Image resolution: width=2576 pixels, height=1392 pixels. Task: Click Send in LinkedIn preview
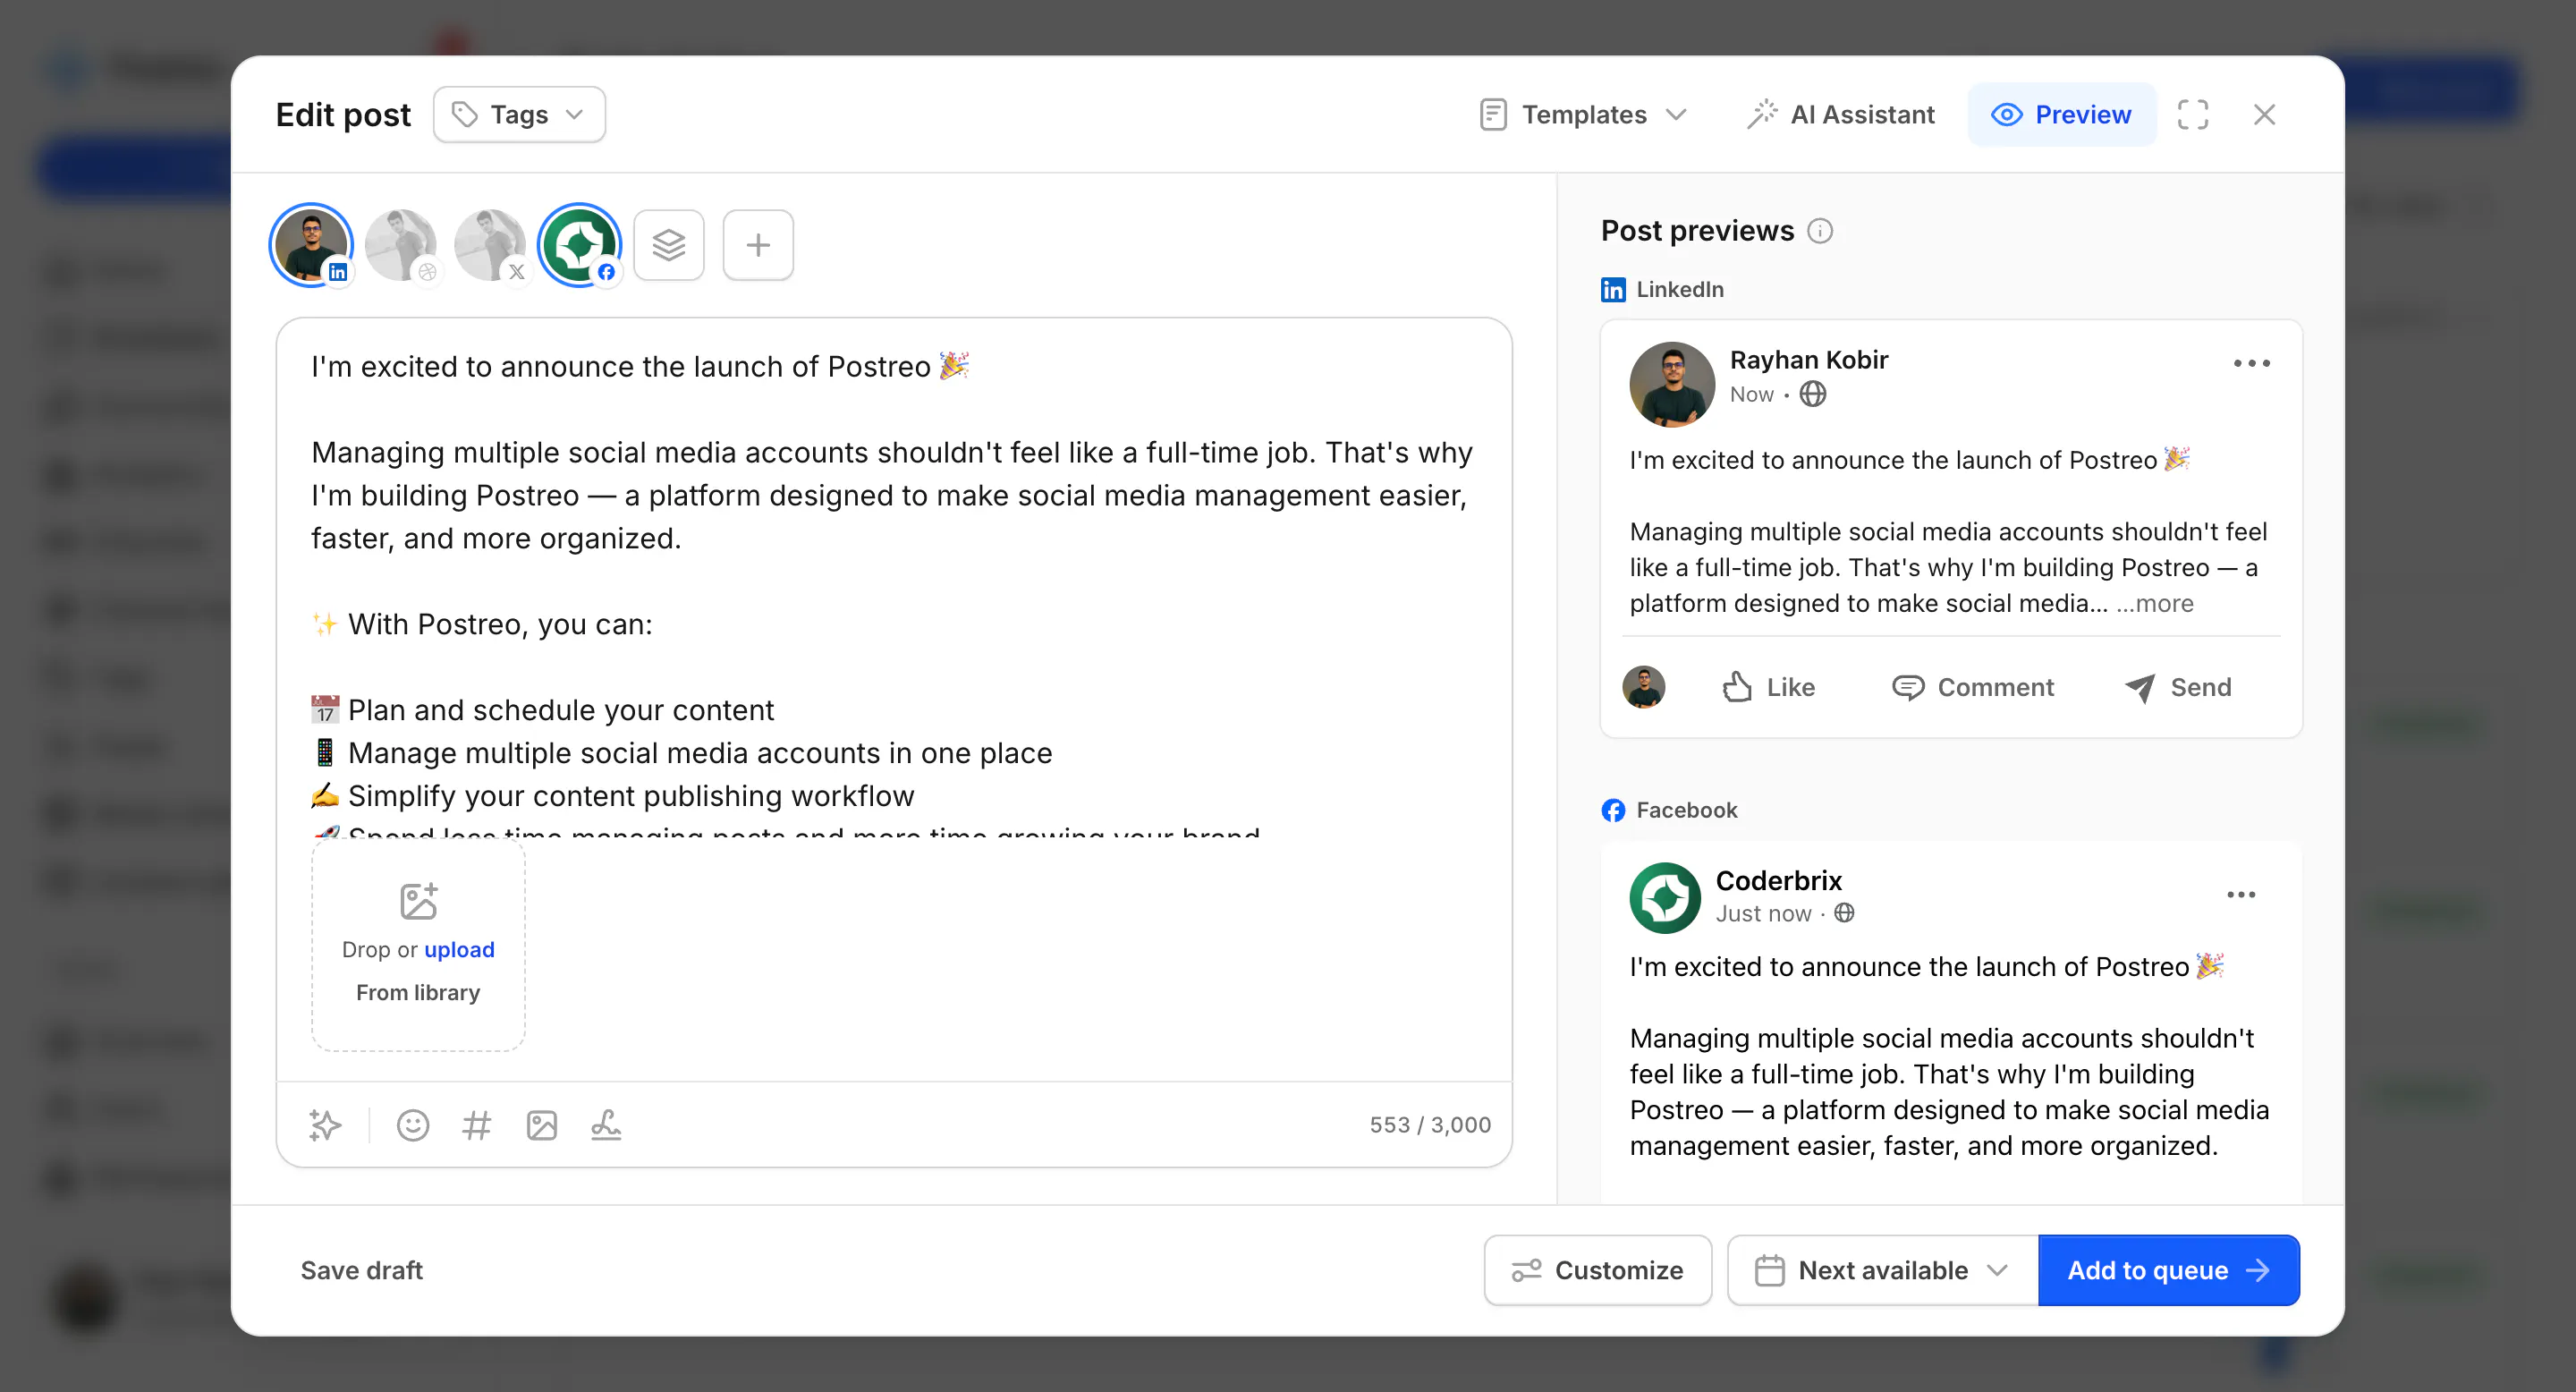click(2178, 687)
